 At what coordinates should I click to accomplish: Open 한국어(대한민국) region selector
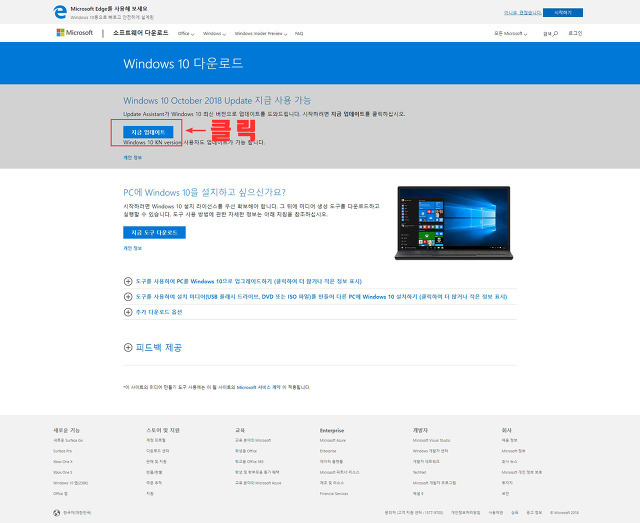point(77,513)
